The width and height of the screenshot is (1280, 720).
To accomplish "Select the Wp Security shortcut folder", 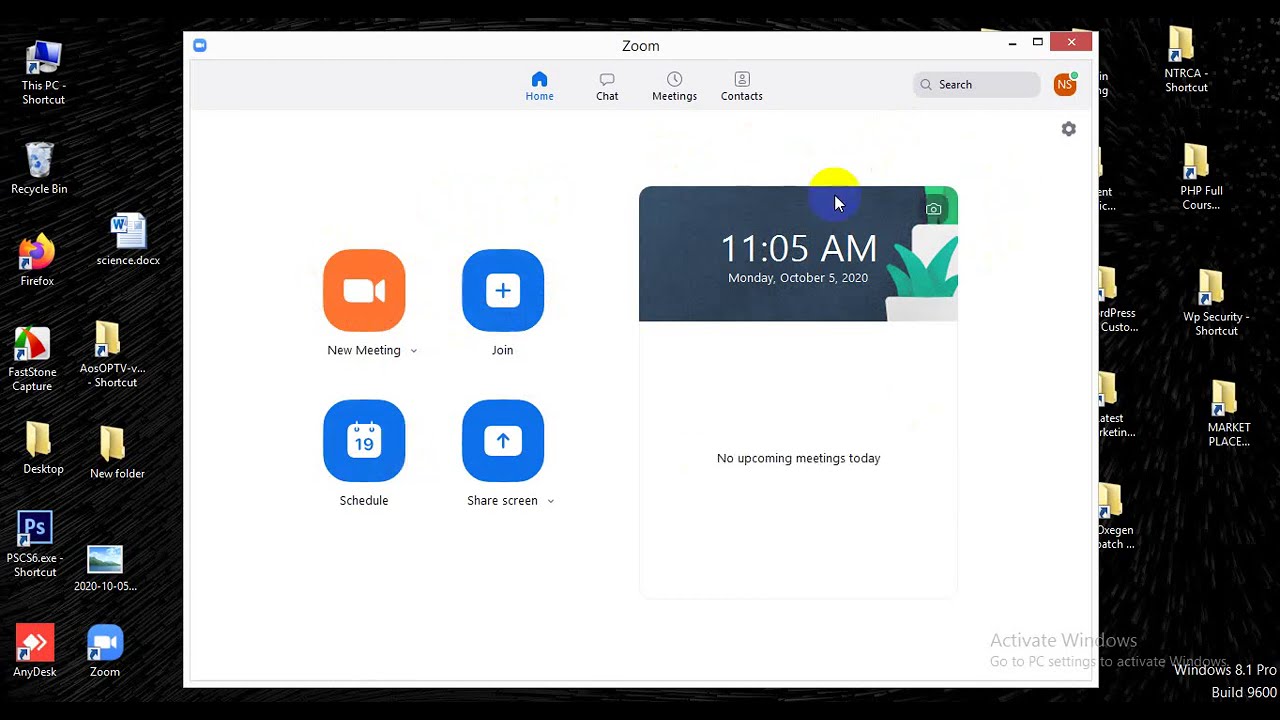I will 1216,303.
